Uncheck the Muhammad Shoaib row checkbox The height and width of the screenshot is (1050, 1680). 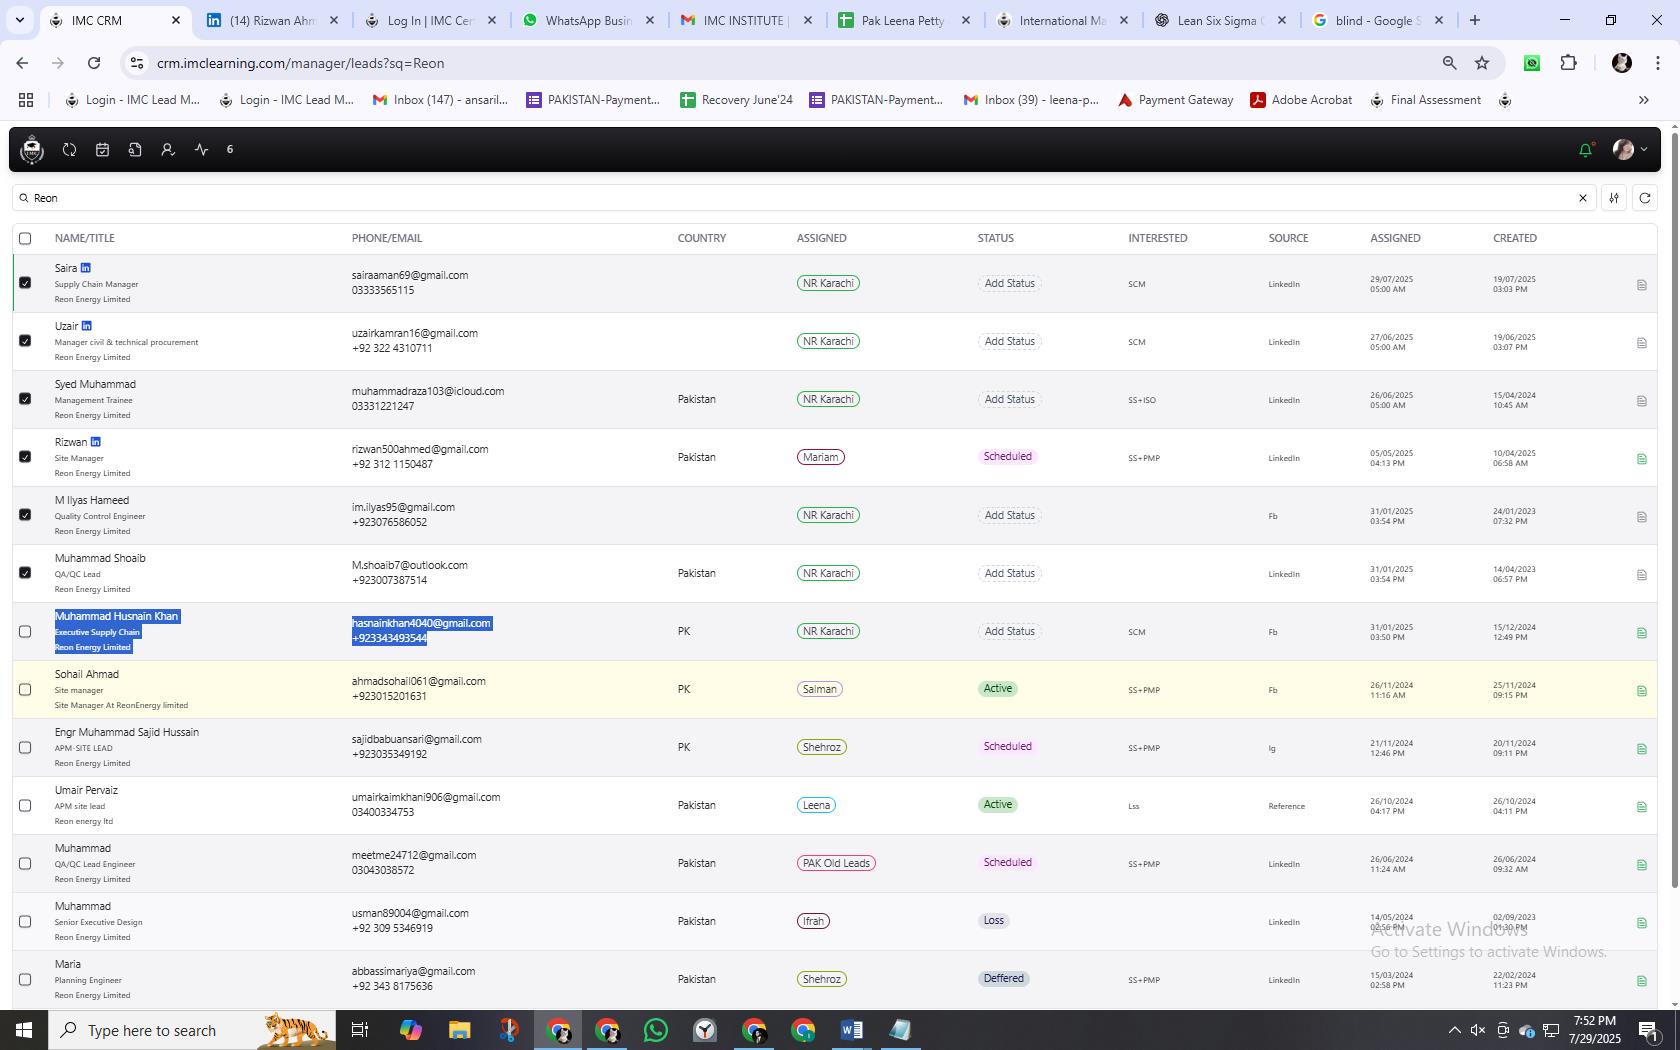coord(25,573)
